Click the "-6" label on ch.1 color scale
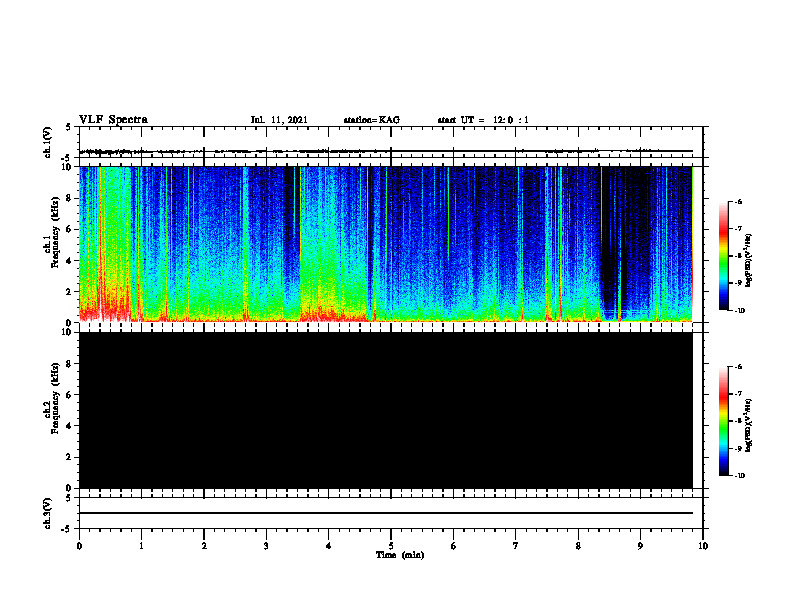 [x=737, y=201]
